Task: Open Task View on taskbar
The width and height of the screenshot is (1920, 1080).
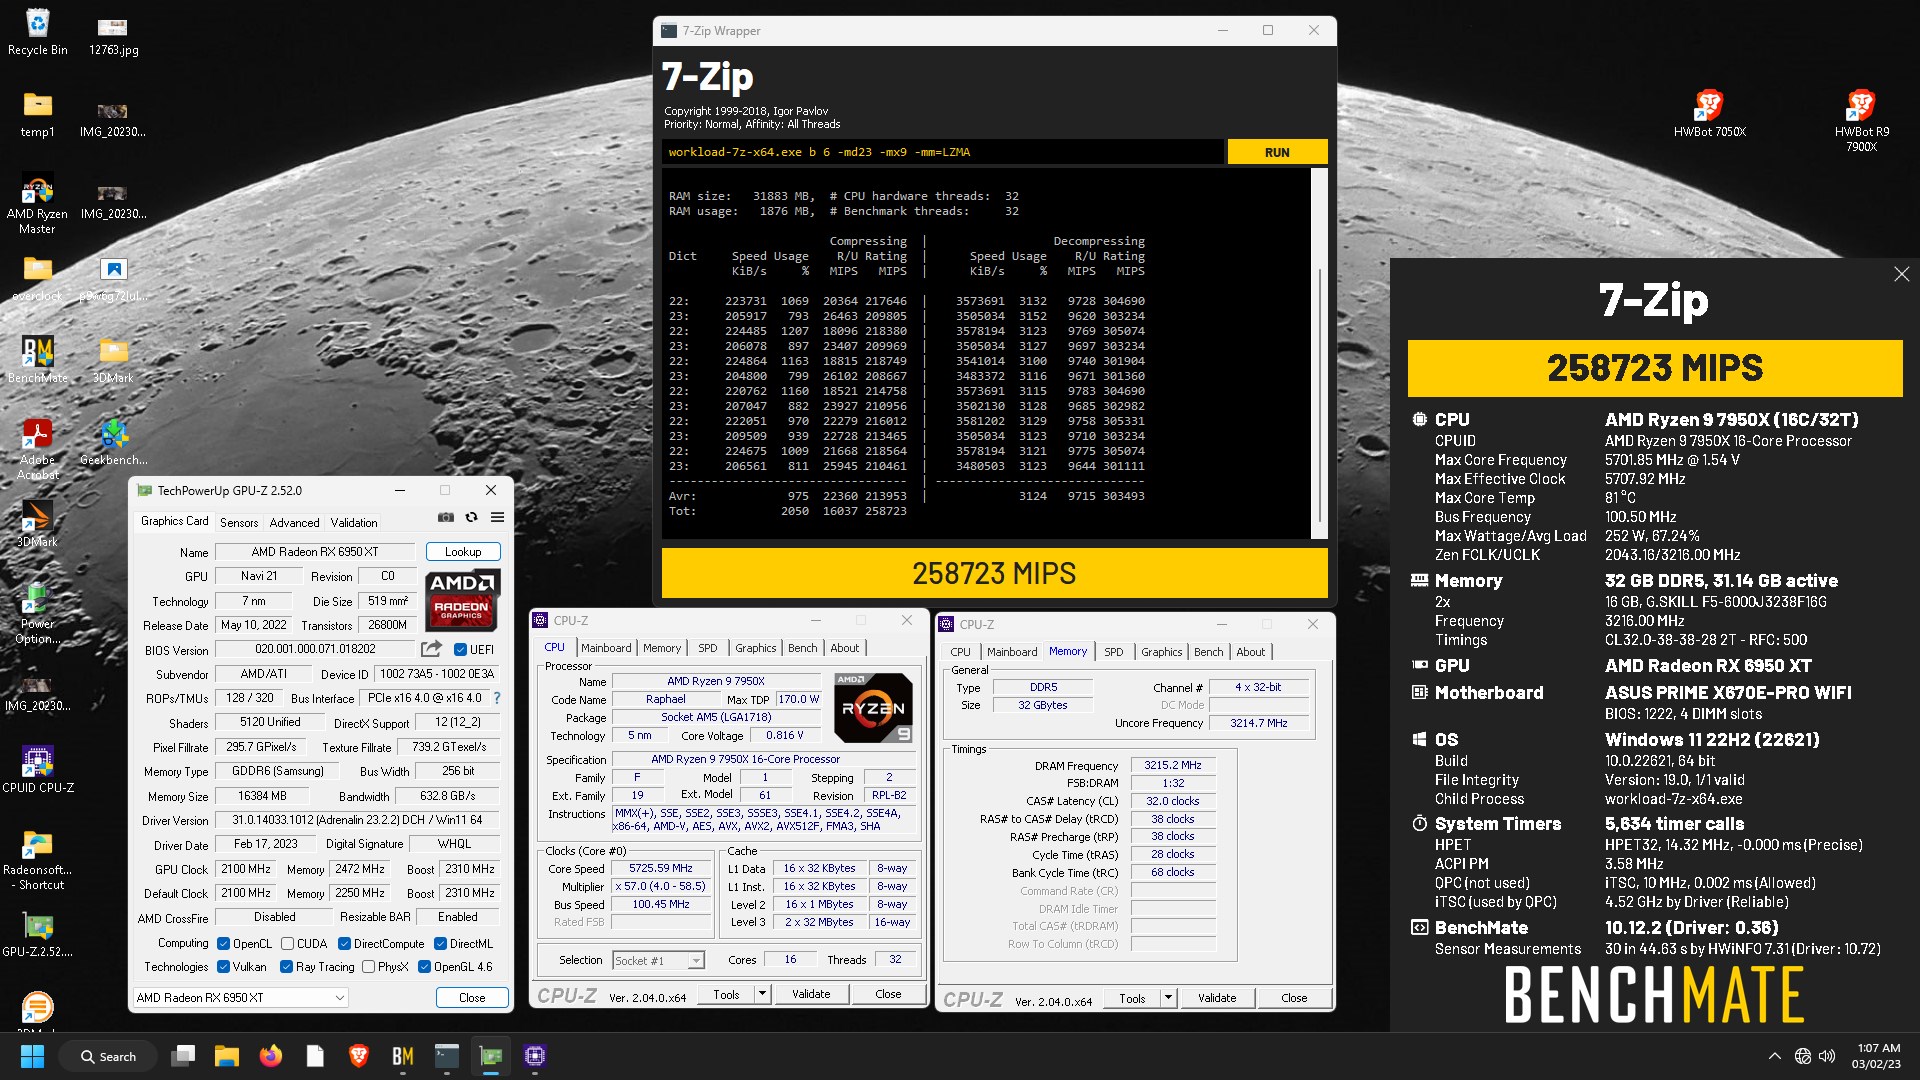Action: (183, 1056)
